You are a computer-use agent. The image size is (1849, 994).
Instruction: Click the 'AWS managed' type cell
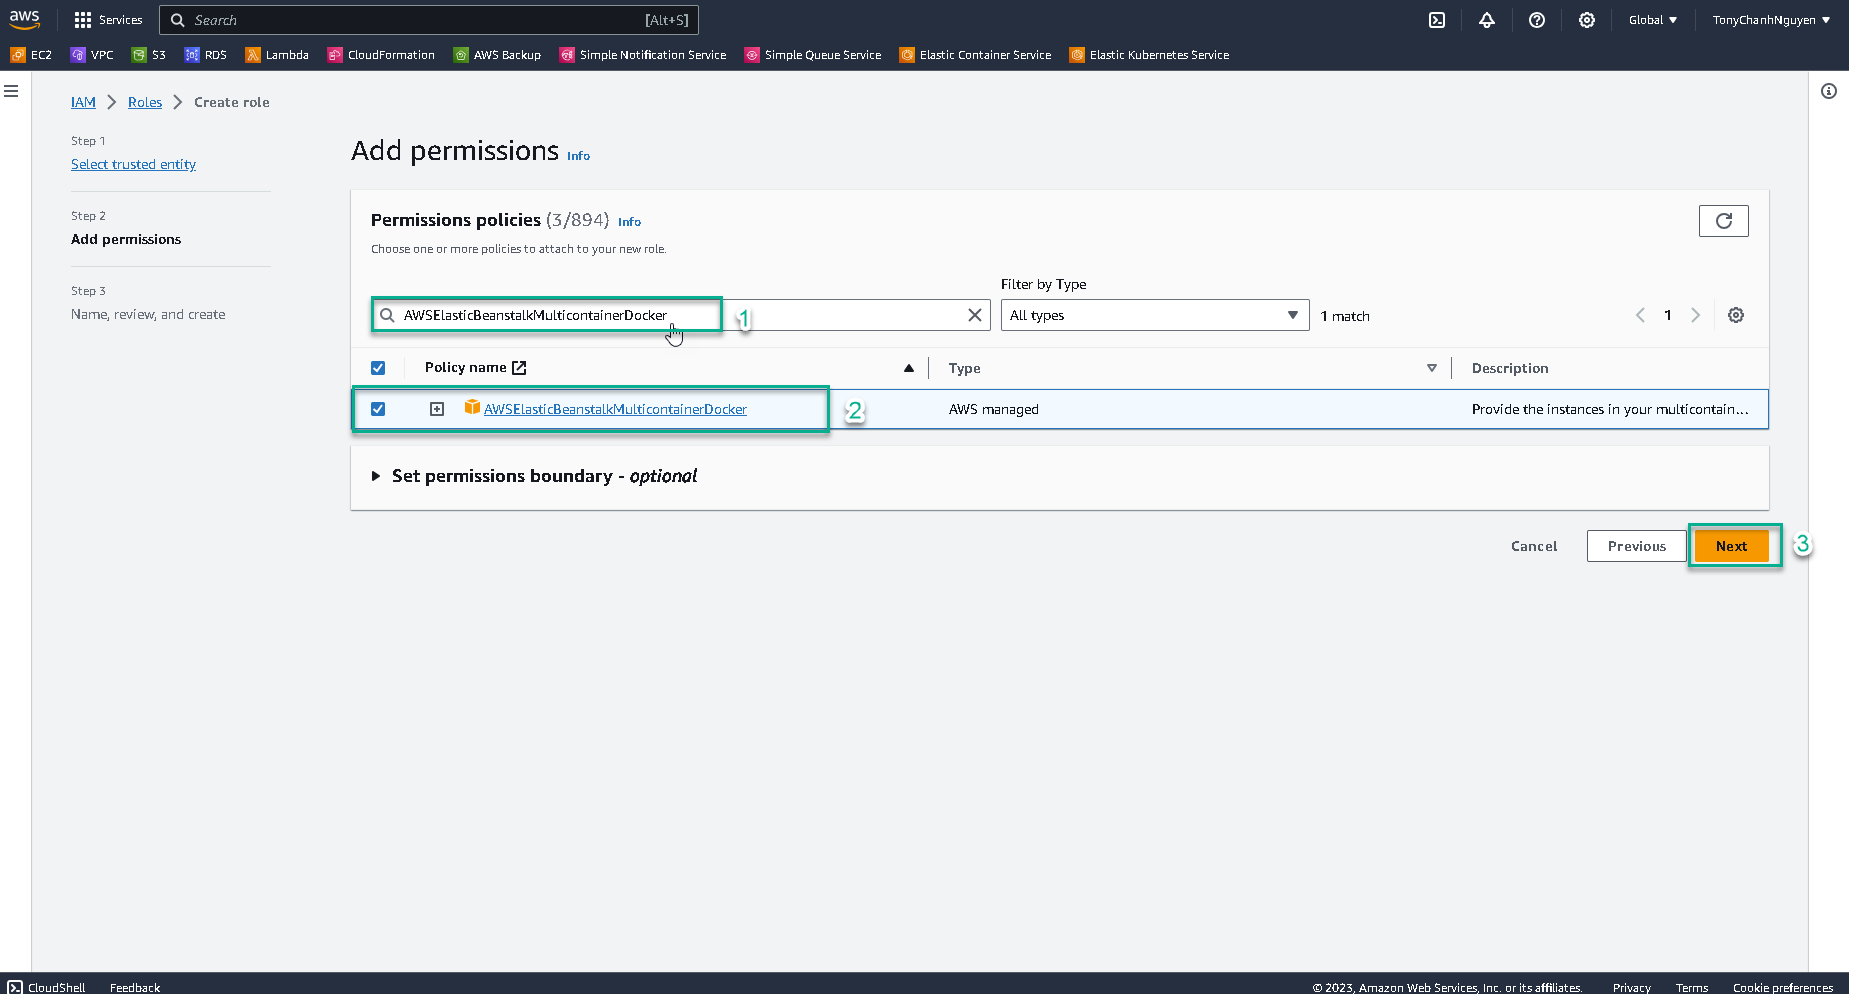tap(994, 409)
